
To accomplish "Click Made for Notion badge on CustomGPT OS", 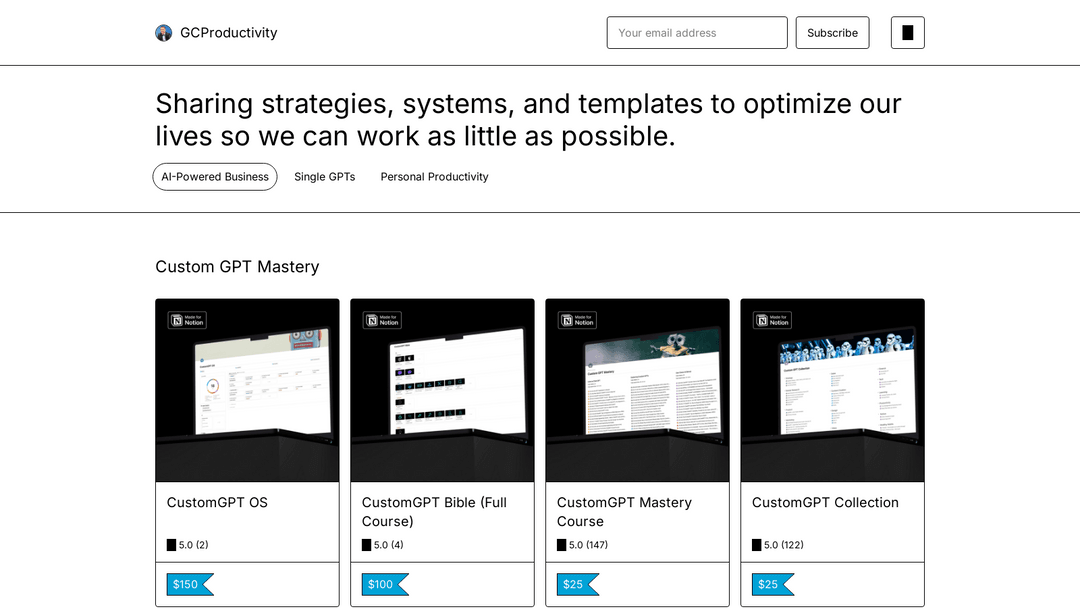I will pyautogui.click(x=187, y=320).
